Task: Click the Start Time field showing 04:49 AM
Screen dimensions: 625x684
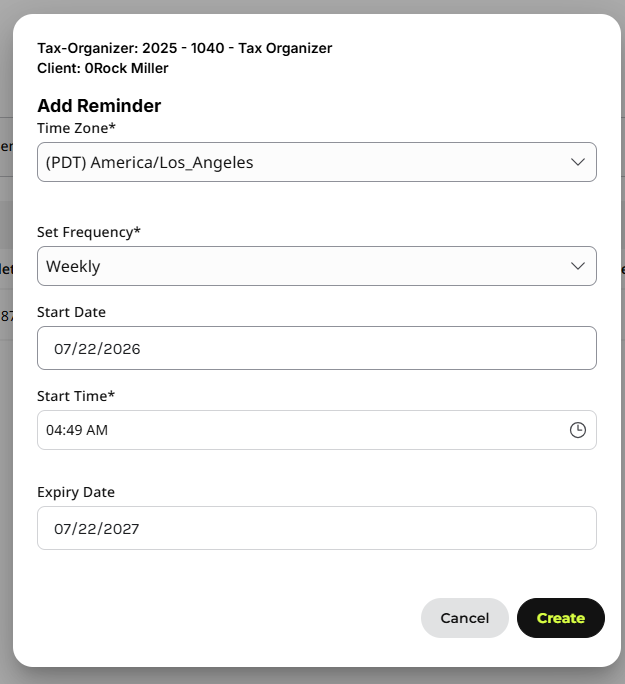Action: (x=317, y=430)
